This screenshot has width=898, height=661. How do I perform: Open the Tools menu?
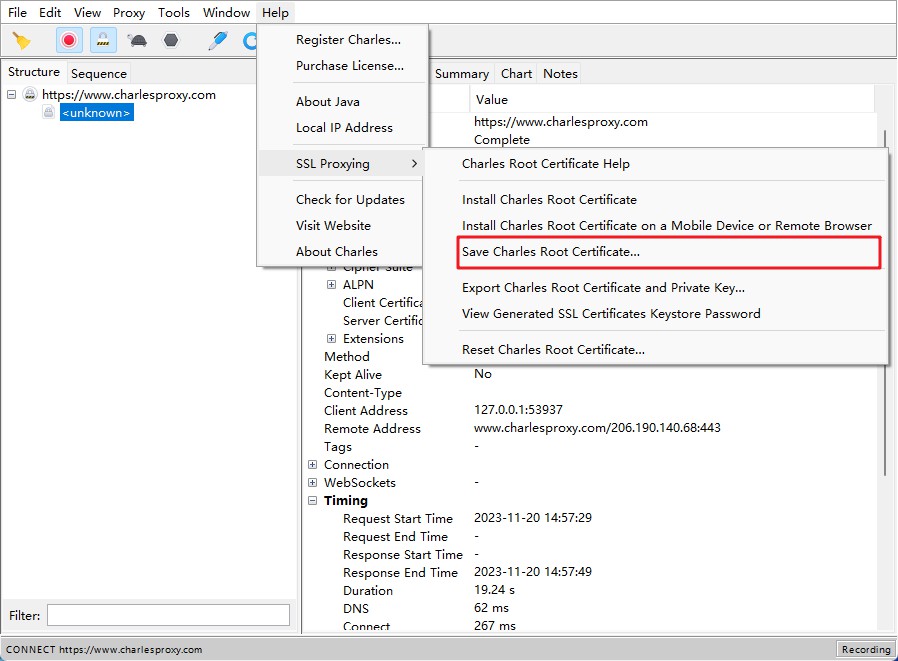pyautogui.click(x=174, y=13)
